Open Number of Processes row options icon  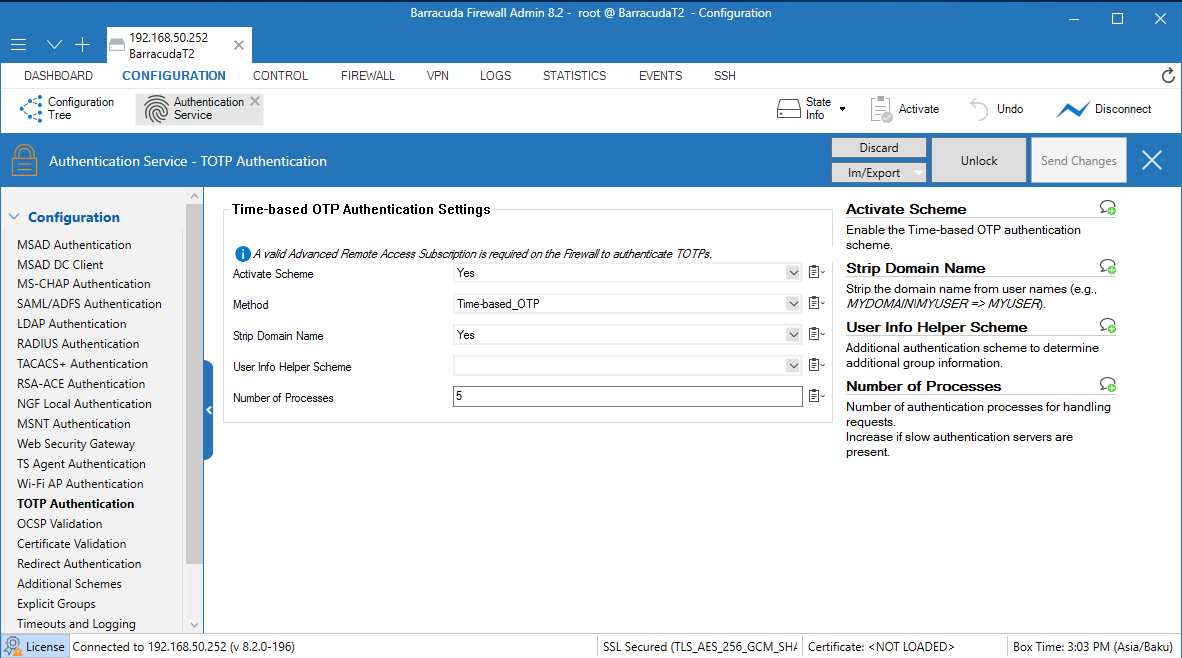[816, 396]
